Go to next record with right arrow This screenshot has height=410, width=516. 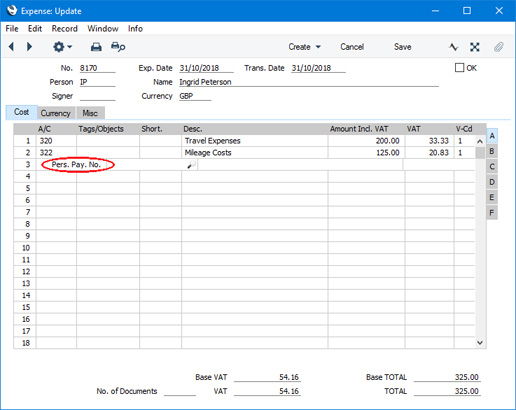click(29, 47)
